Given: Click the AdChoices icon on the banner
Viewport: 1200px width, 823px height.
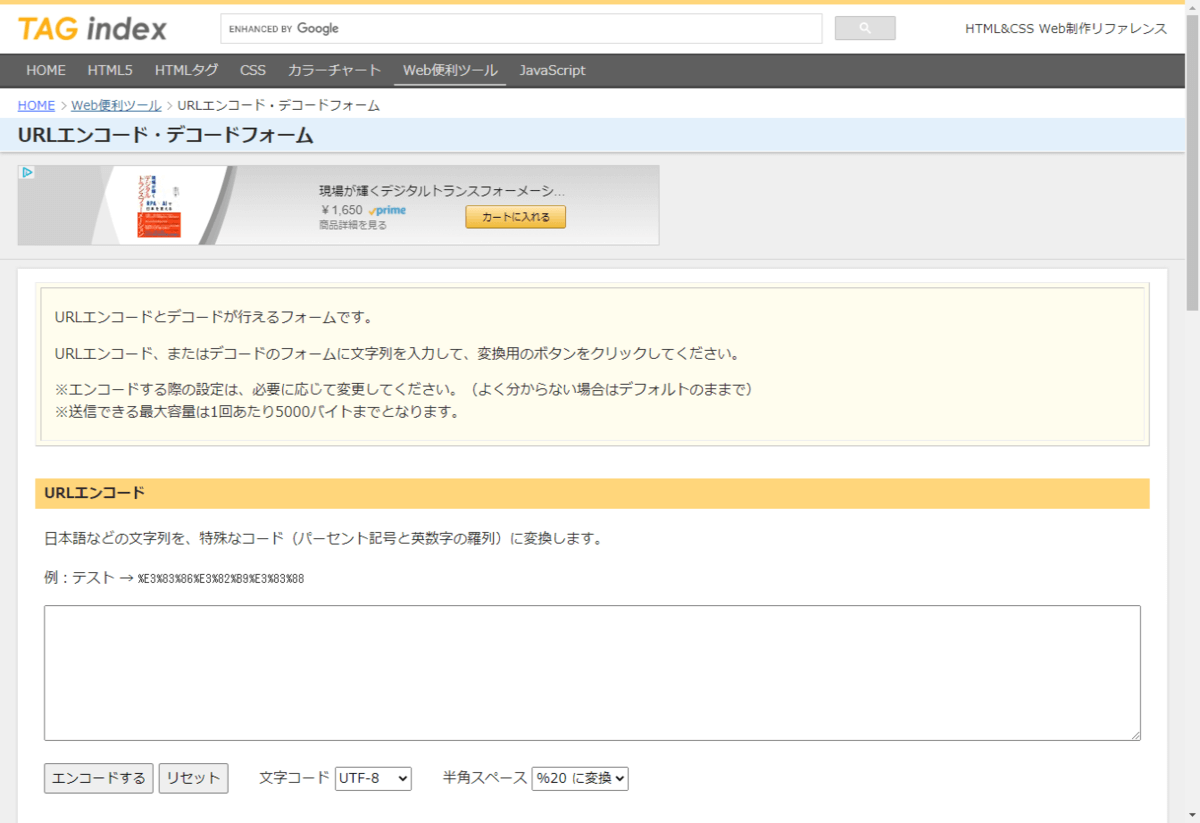Looking at the screenshot, I should click(x=27, y=172).
